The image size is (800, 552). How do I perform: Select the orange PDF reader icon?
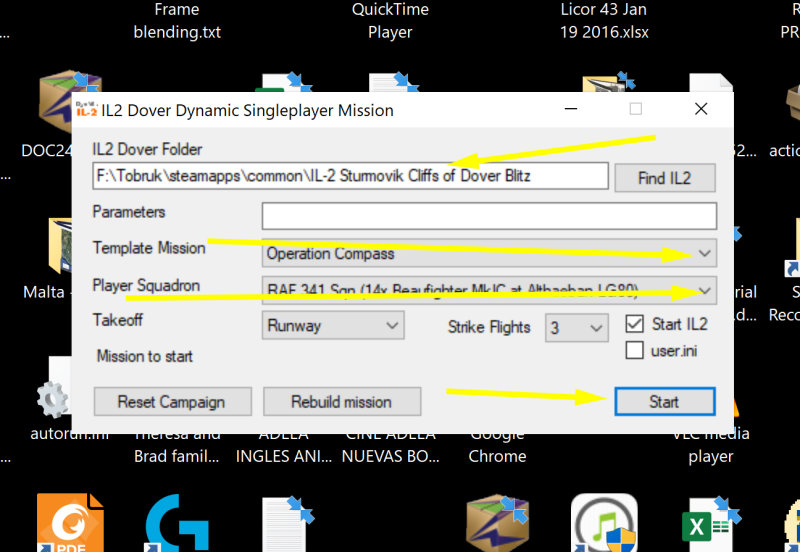coord(70,523)
